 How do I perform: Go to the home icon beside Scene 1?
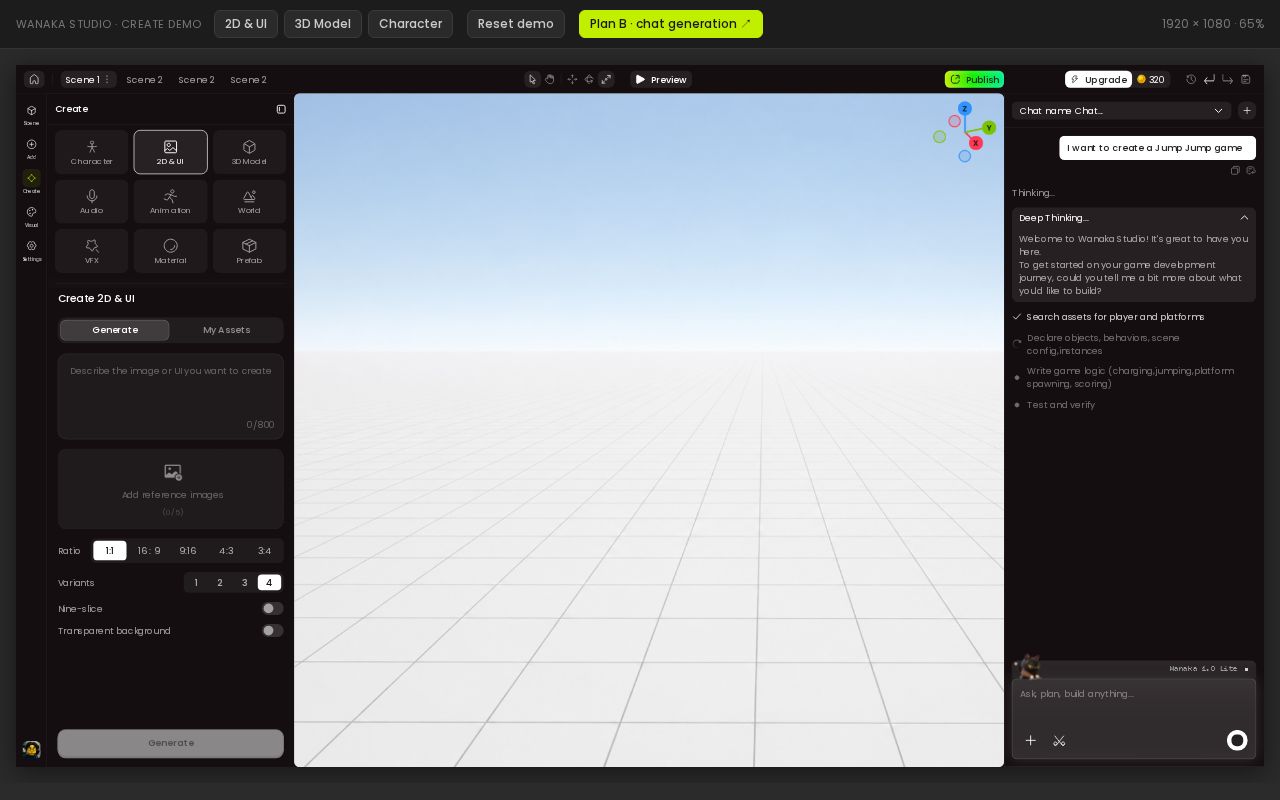[34, 79]
